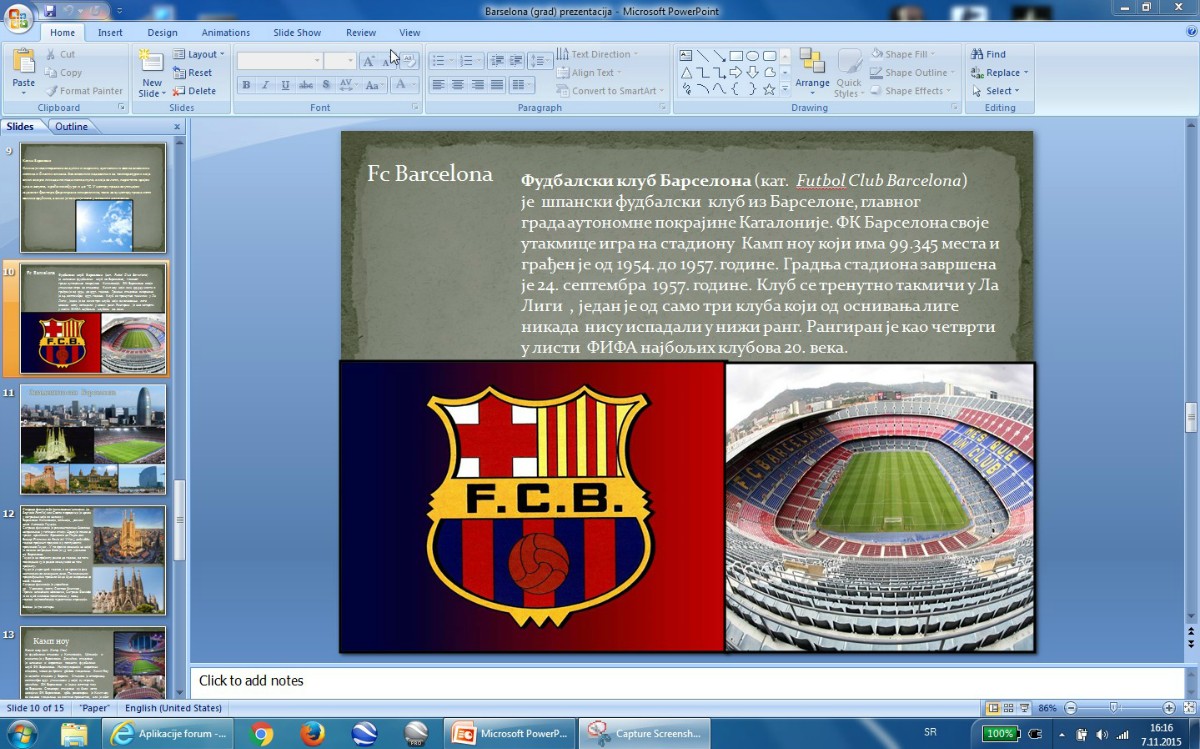Viewport: 1200px width, 749px height.
Task: Click the Copy command
Action: click(x=62, y=73)
